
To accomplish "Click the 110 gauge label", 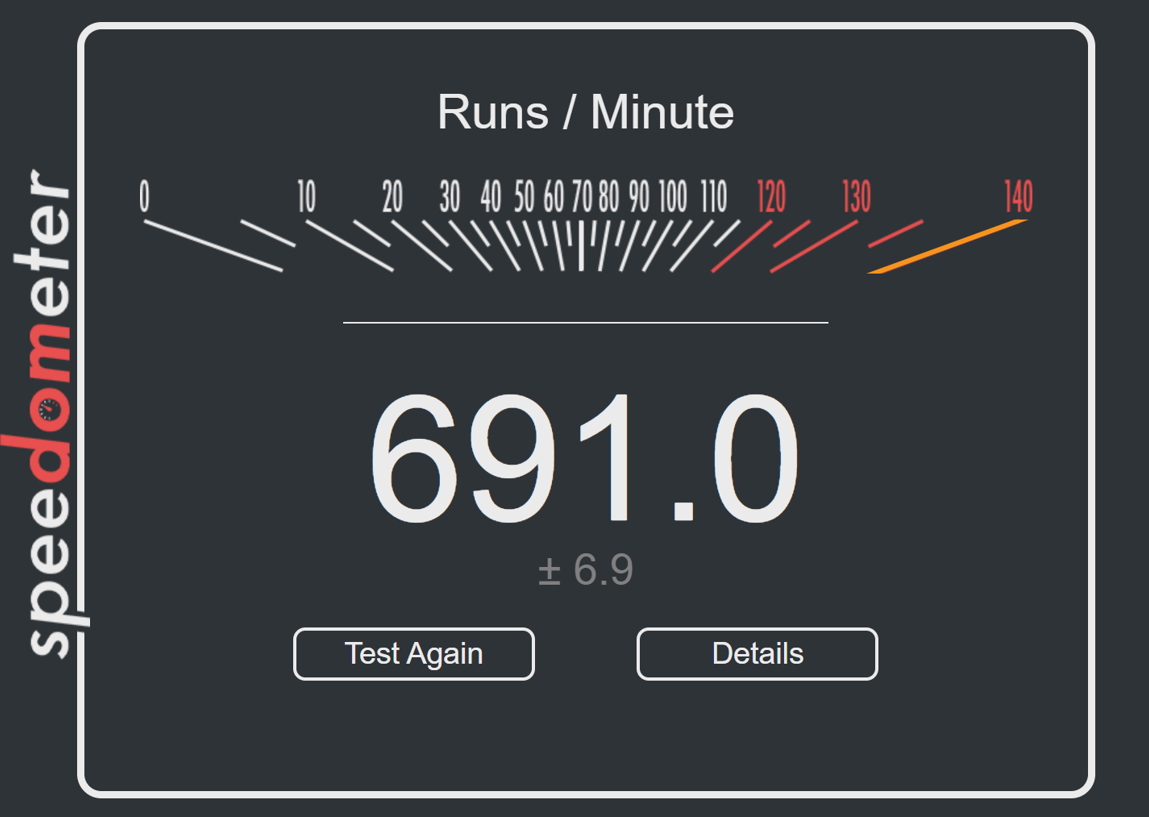I will (714, 196).
